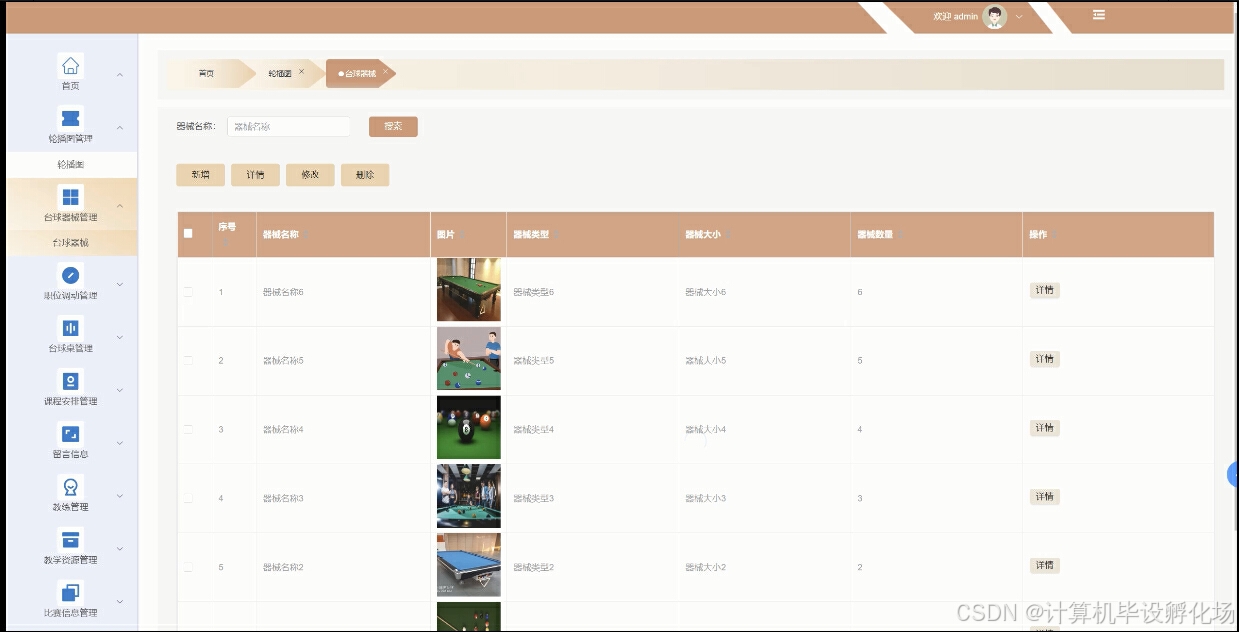Expand the 比赛信息管理 chevron
1239x632 pixels.
pos(120,602)
